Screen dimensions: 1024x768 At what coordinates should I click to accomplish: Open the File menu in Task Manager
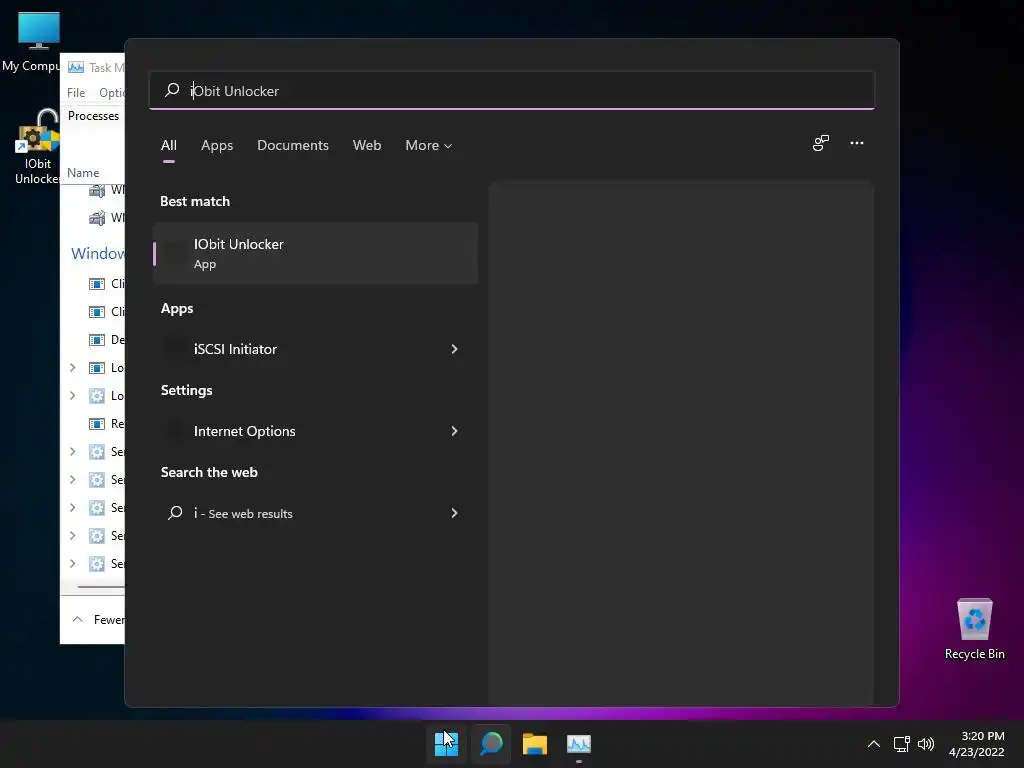[x=76, y=93]
